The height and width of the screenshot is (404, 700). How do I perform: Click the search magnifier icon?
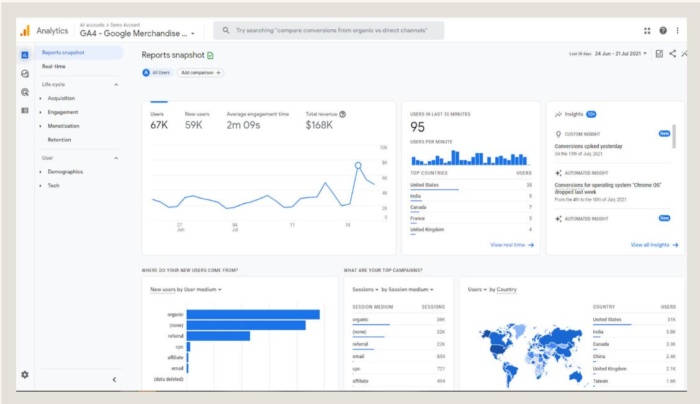pyautogui.click(x=226, y=30)
